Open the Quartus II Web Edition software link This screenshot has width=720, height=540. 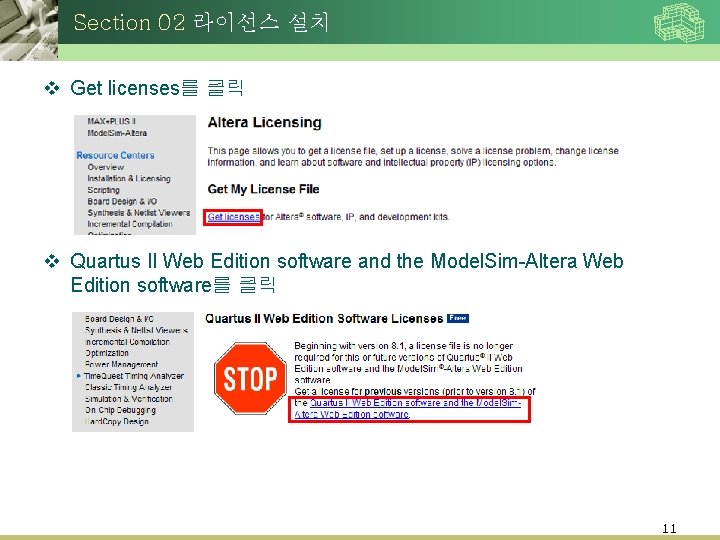tap(408, 409)
